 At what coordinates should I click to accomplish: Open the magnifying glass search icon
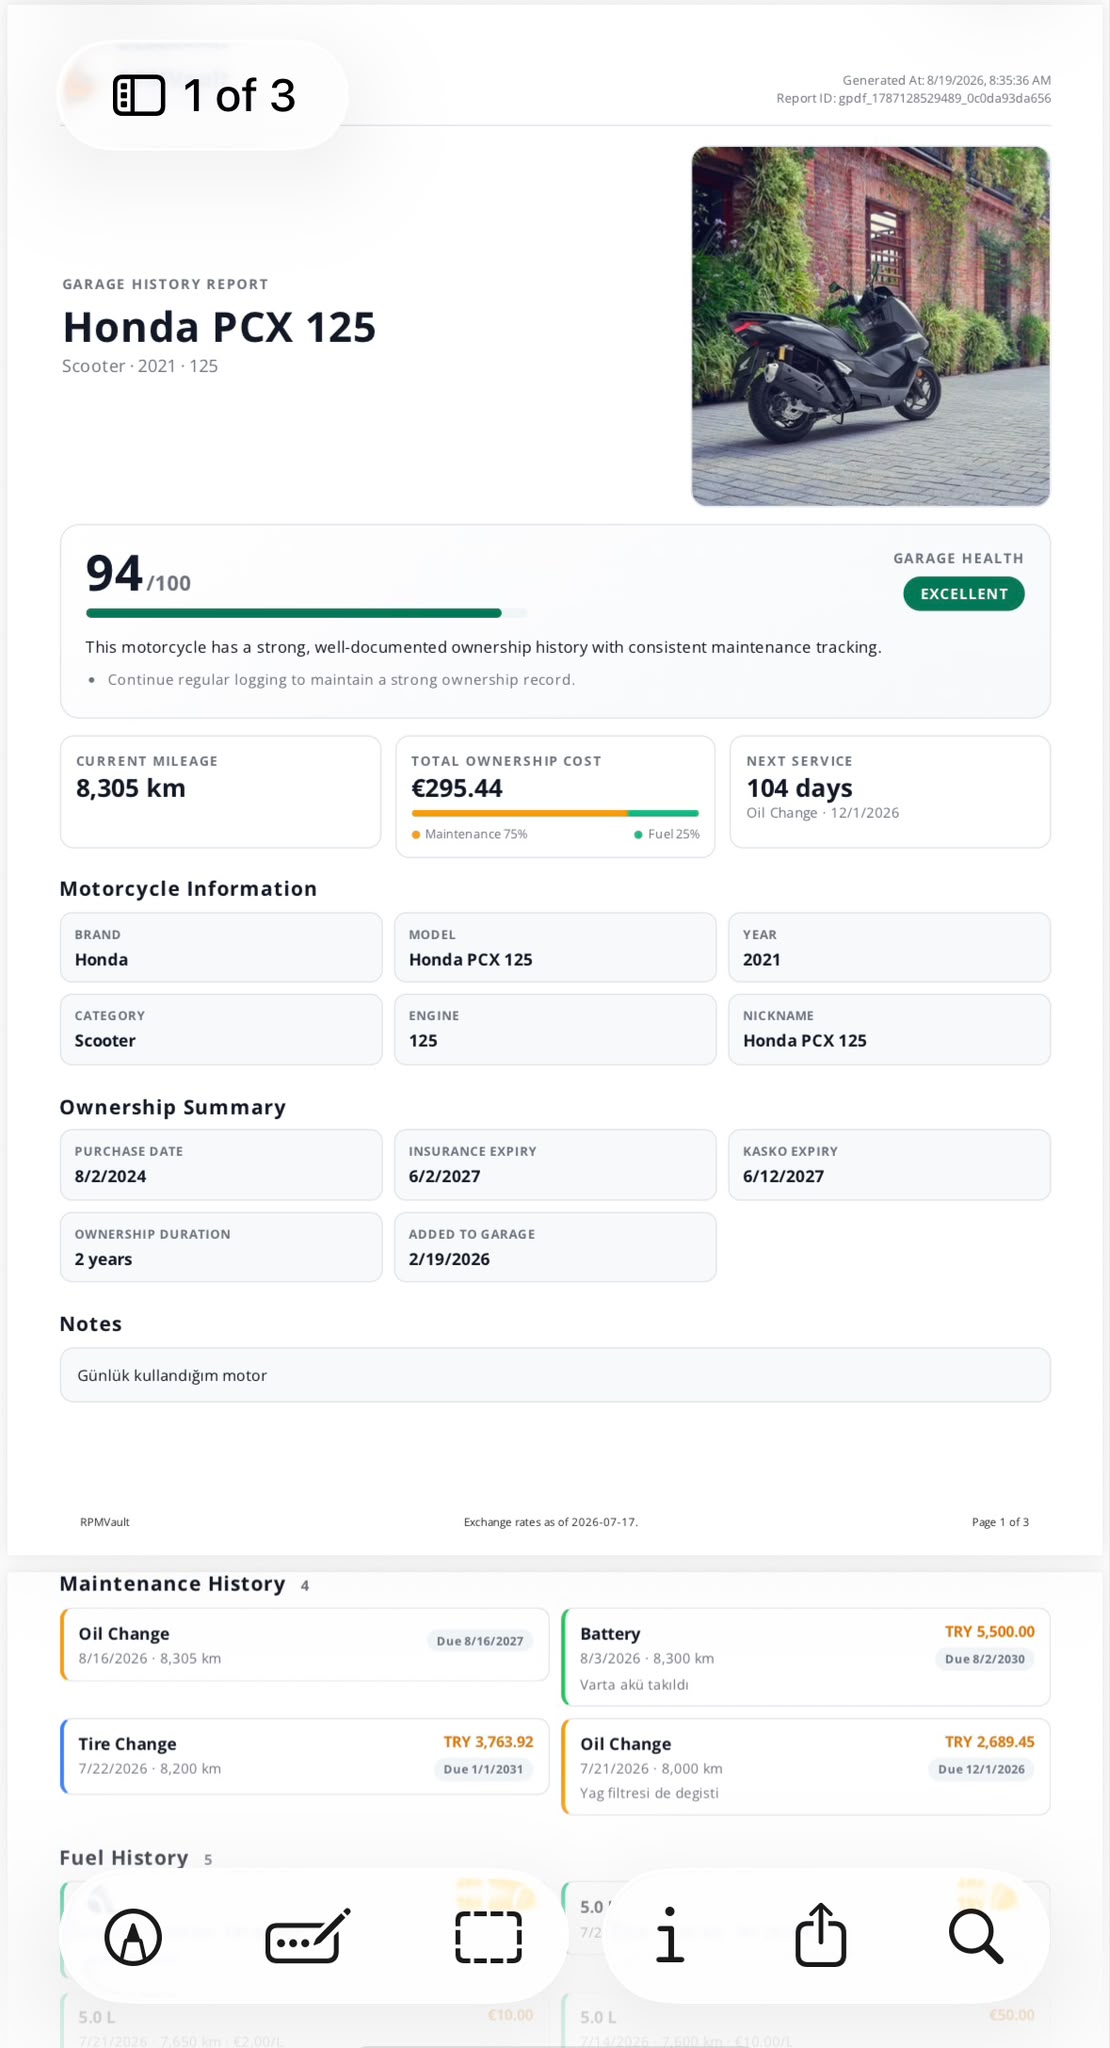(976, 1937)
